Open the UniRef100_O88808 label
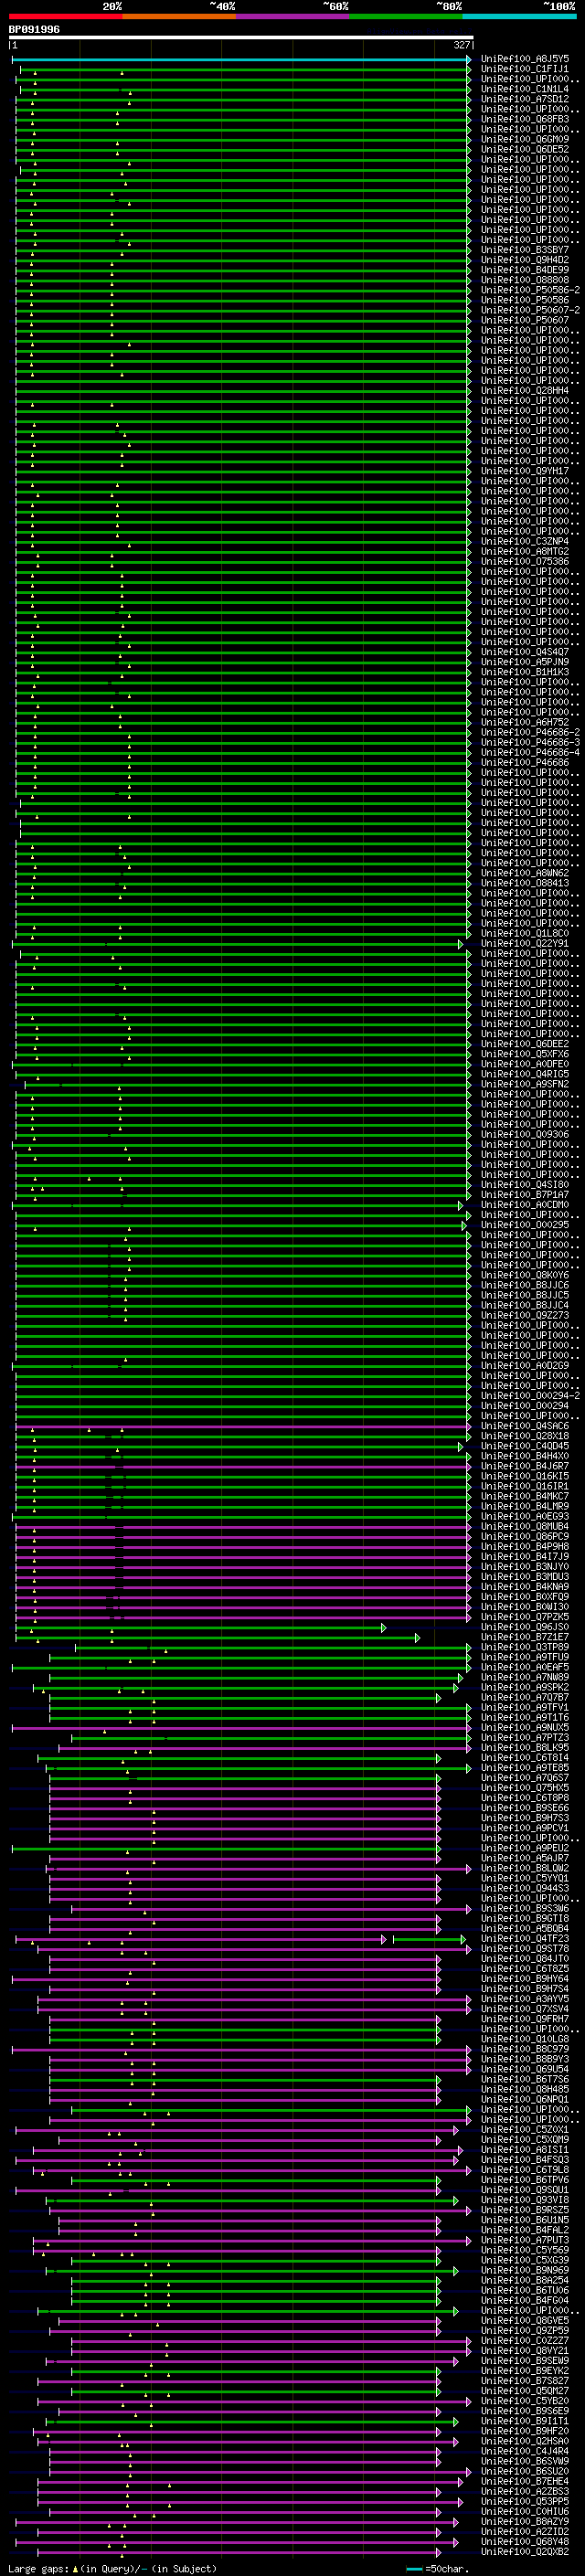Viewport: 585px width, 2576px height. point(525,280)
